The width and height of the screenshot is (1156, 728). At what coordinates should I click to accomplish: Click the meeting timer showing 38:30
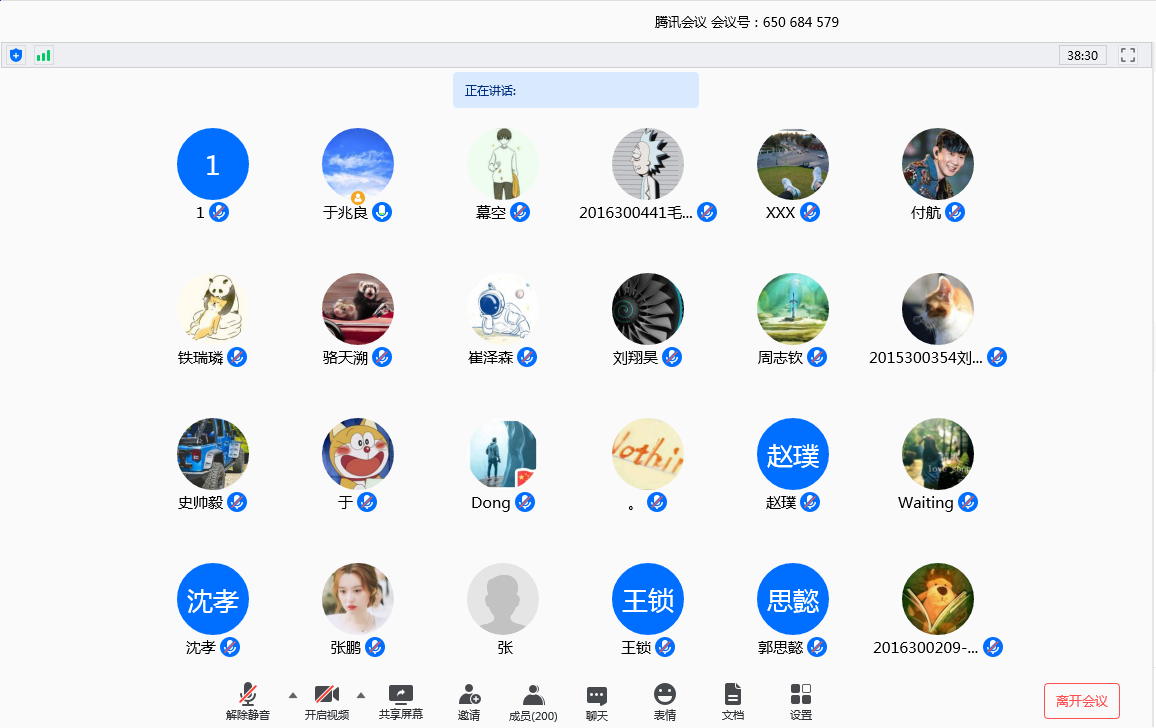pyautogui.click(x=1082, y=55)
